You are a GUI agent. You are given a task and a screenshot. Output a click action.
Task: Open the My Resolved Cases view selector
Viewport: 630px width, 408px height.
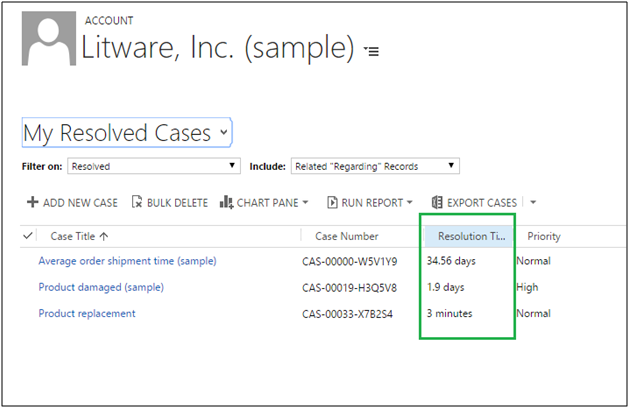pos(127,133)
